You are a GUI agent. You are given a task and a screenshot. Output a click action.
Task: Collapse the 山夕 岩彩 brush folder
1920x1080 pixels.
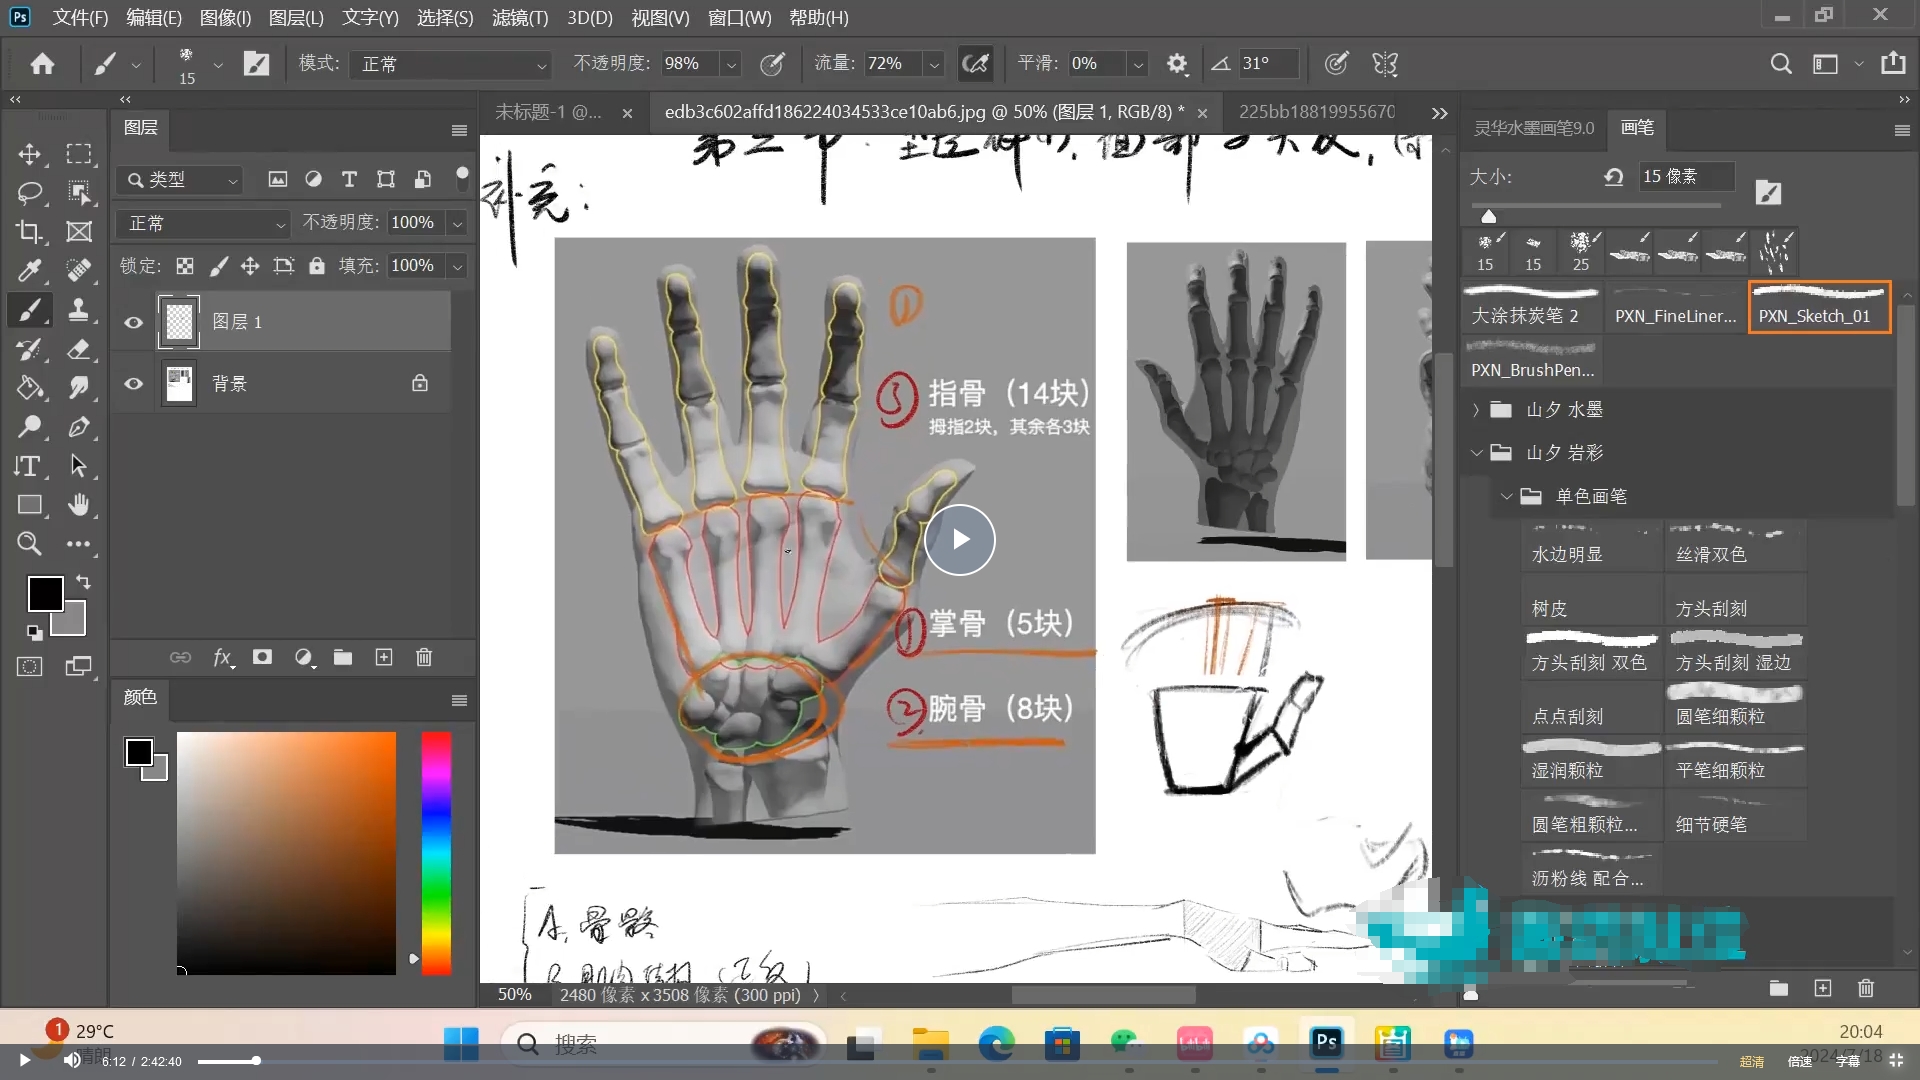point(1476,453)
